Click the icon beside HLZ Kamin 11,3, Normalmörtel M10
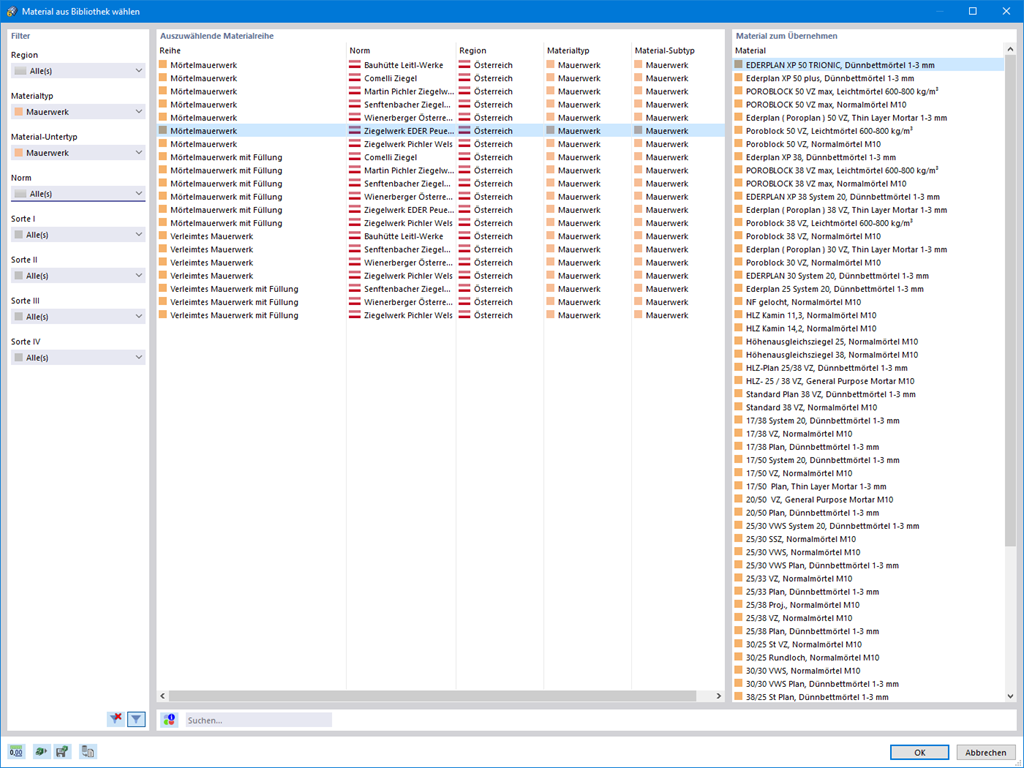This screenshot has width=1024, height=768. coord(739,315)
